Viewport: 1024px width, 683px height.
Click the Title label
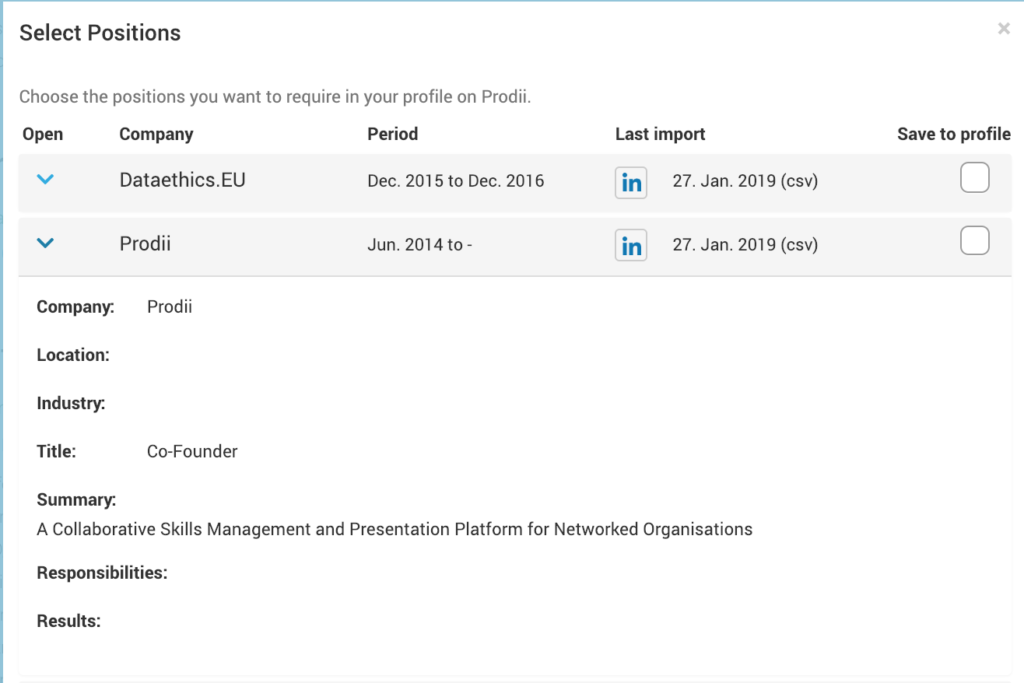[x=56, y=451]
